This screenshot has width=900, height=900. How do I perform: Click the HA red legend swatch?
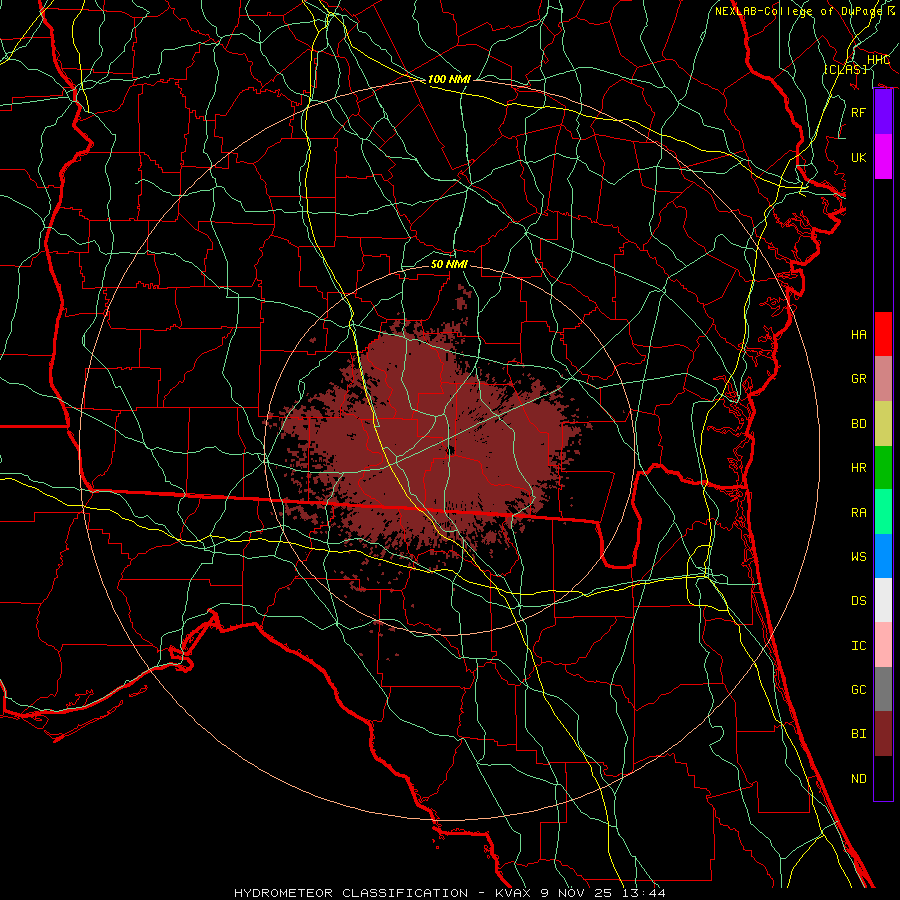click(883, 334)
